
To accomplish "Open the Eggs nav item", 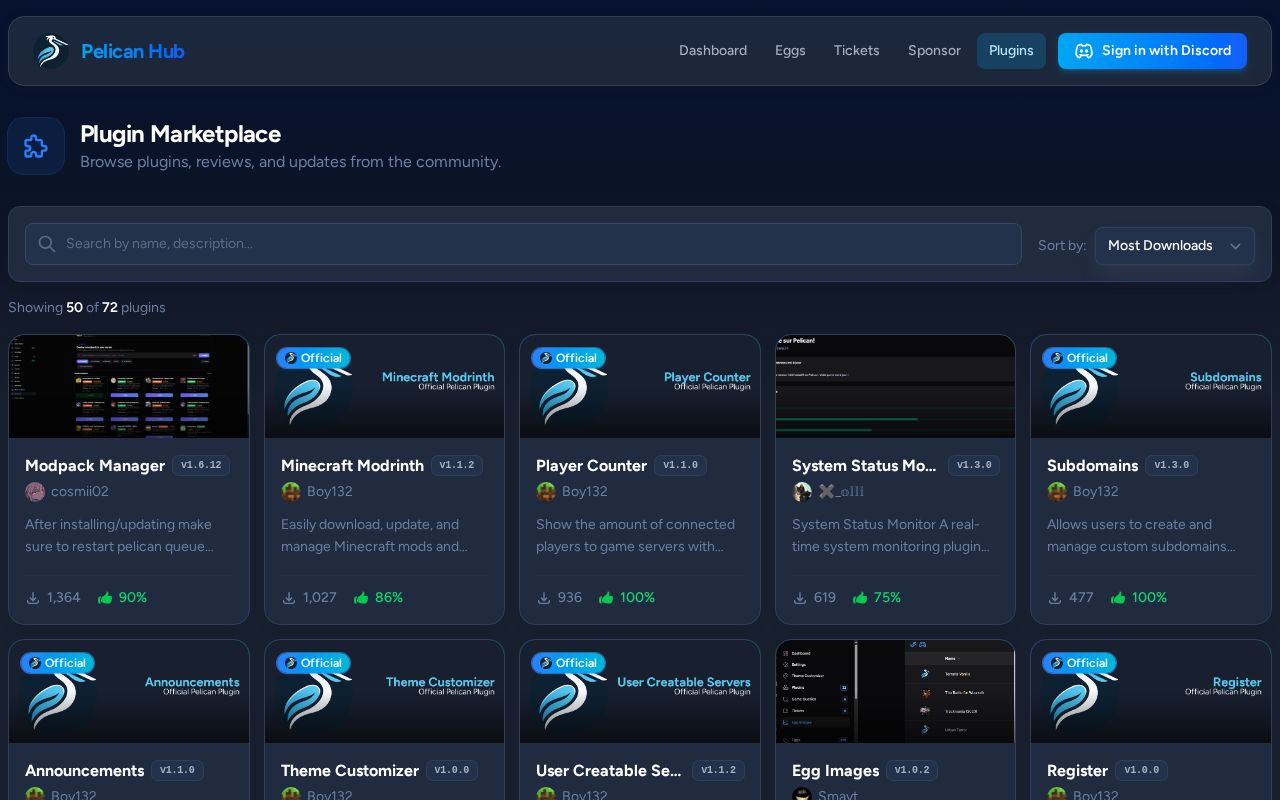I will point(790,51).
